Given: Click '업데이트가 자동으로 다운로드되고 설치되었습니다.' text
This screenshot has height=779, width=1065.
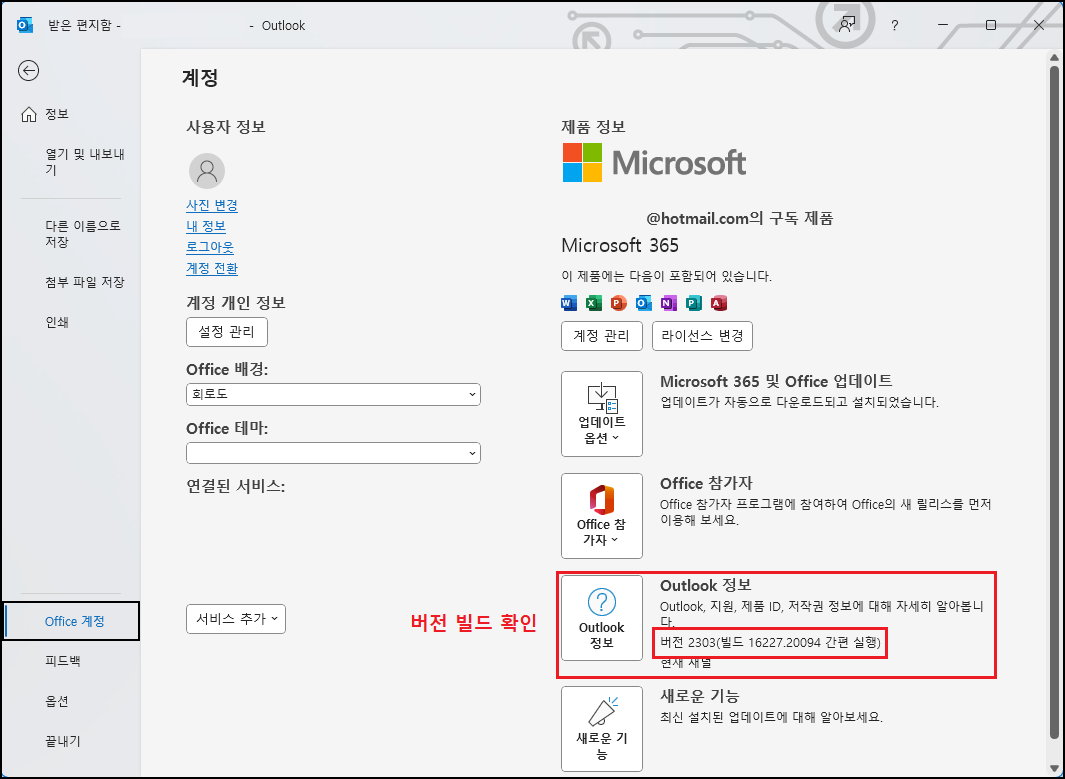Looking at the screenshot, I should tap(799, 402).
